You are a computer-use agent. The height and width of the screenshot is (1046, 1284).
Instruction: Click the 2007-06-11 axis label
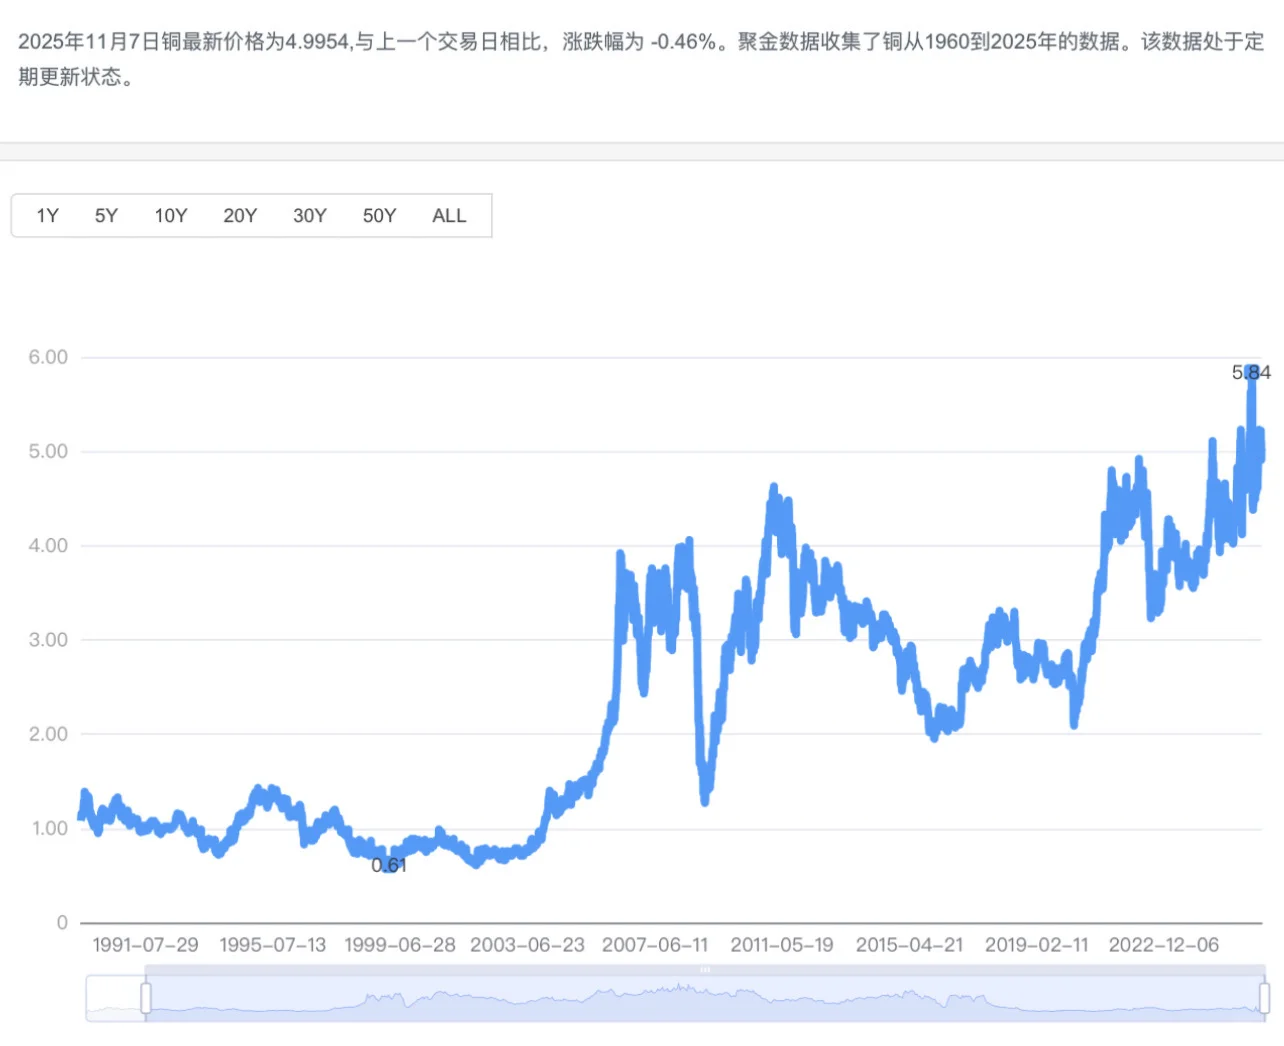tap(656, 944)
